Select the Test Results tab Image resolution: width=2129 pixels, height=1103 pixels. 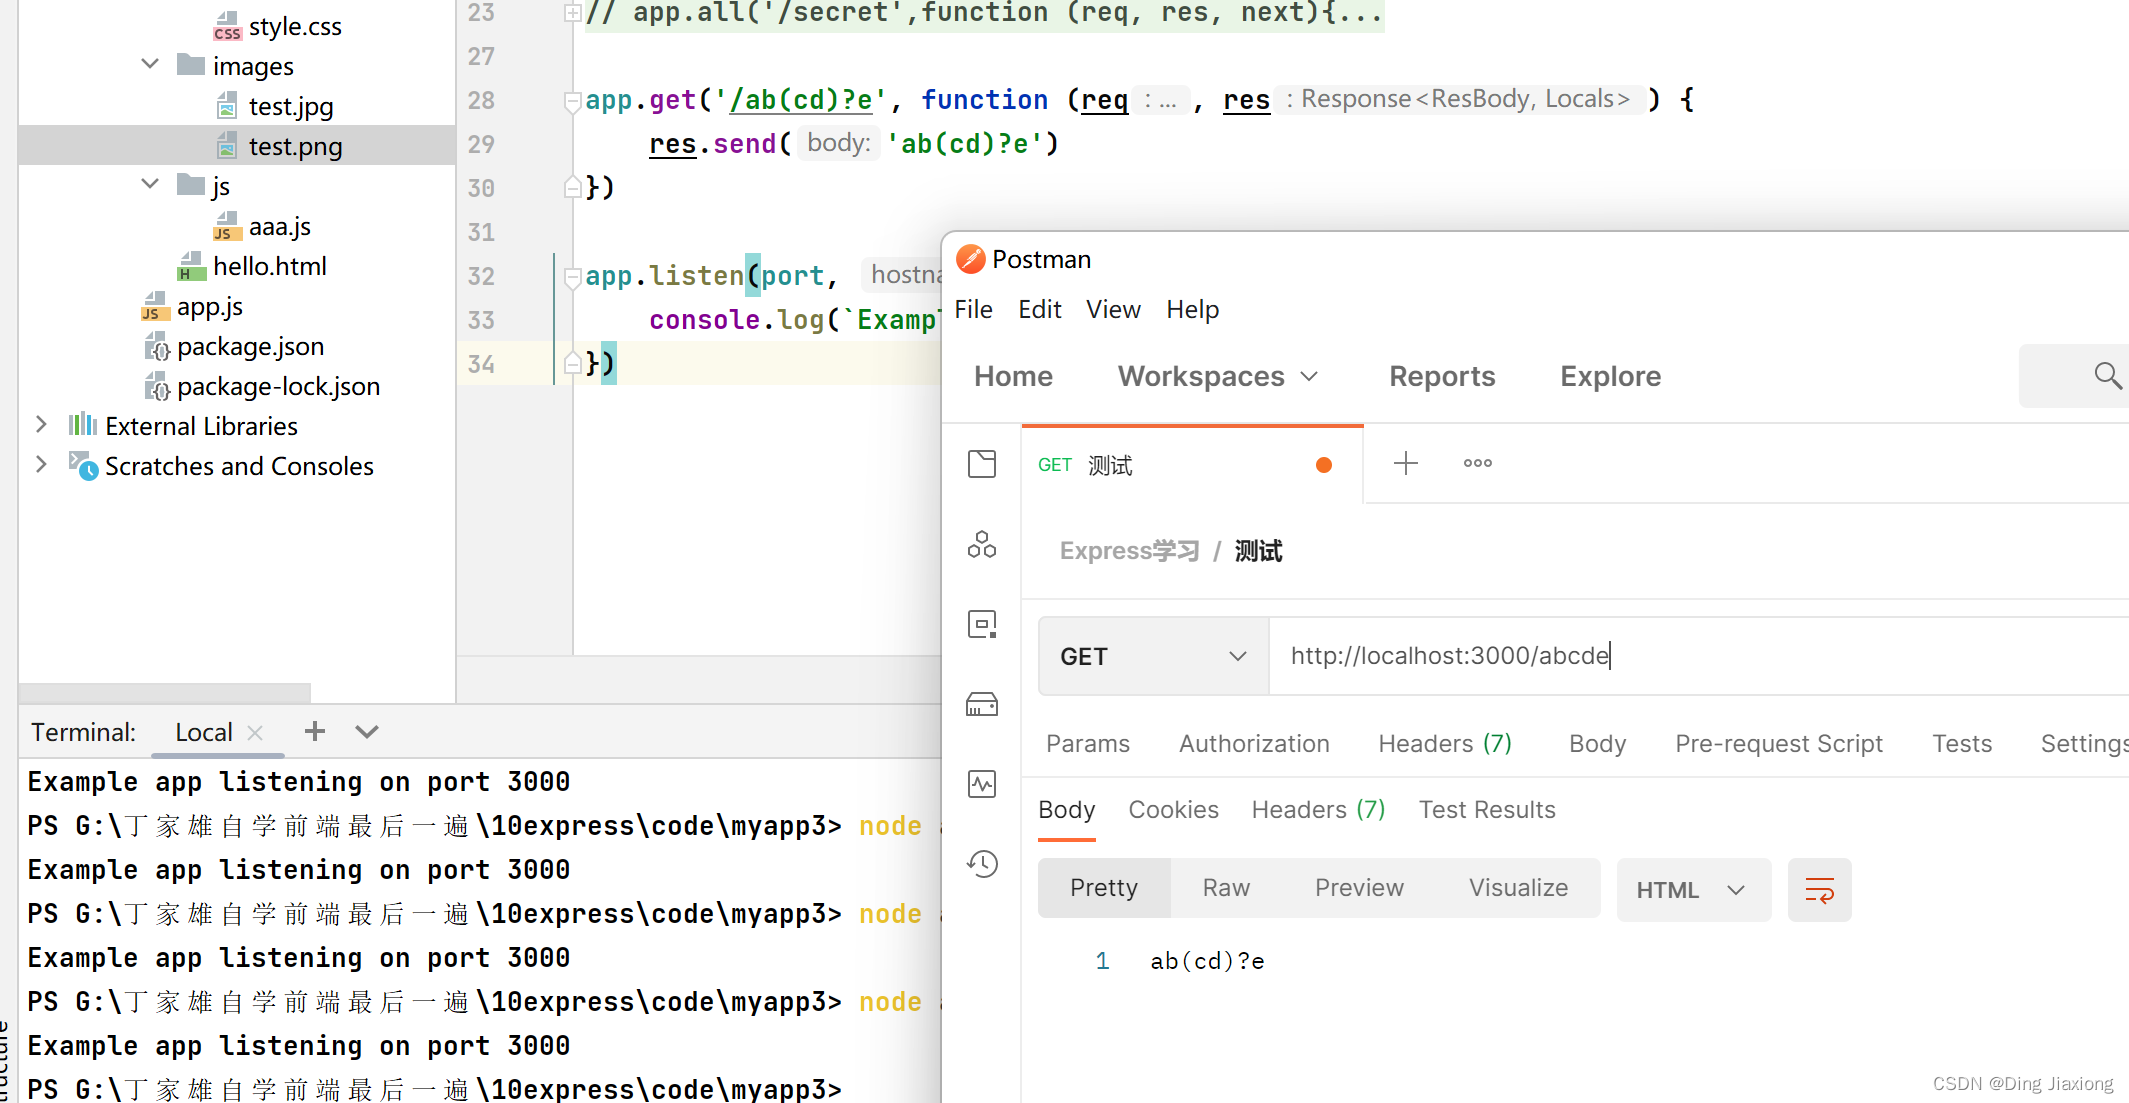pos(1487,809)
